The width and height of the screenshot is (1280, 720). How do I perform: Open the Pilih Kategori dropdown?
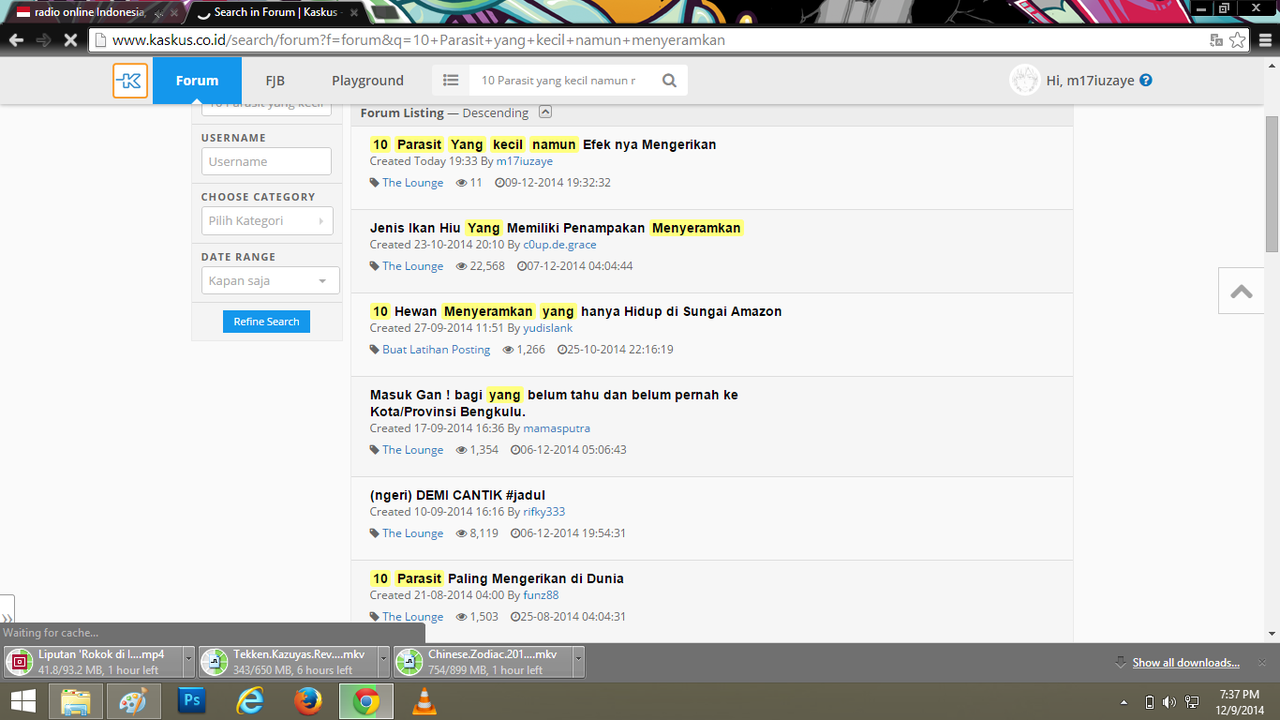pyautogui.click(x=267, y=221)
